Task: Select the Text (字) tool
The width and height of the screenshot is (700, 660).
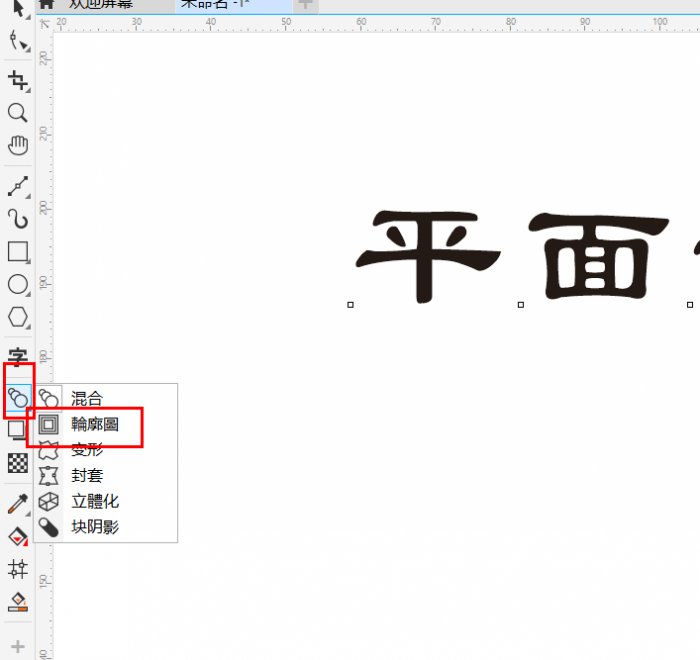Action: click(x=17, y=357)
